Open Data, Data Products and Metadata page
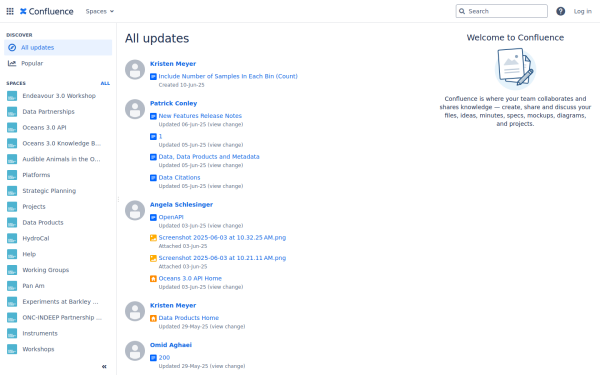Image resolution: width=600 pixels, height=375 pixels. 209,157
